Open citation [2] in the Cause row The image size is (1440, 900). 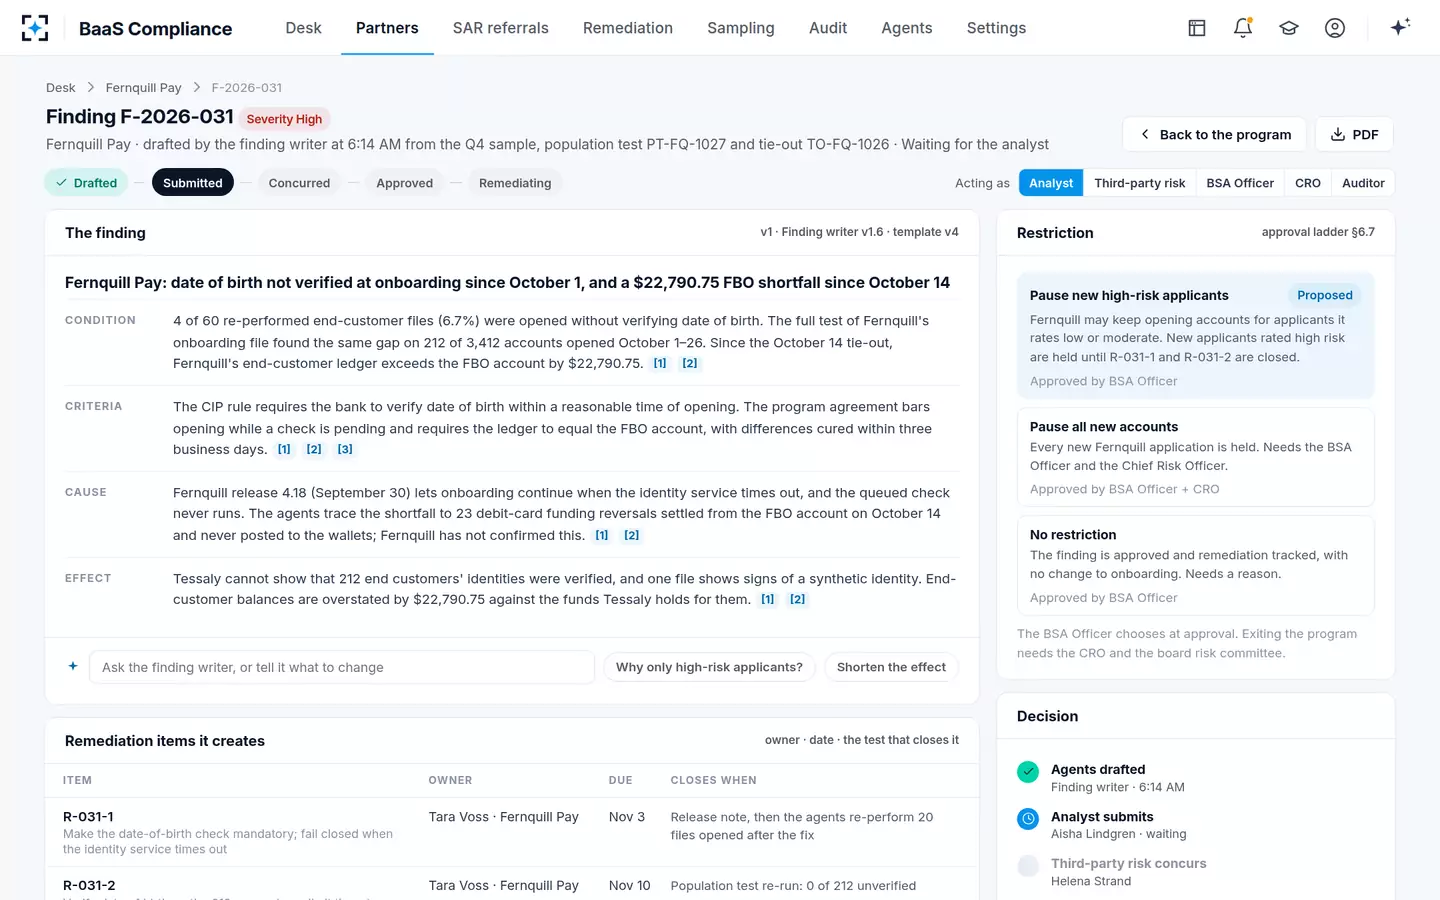(632, 535)
